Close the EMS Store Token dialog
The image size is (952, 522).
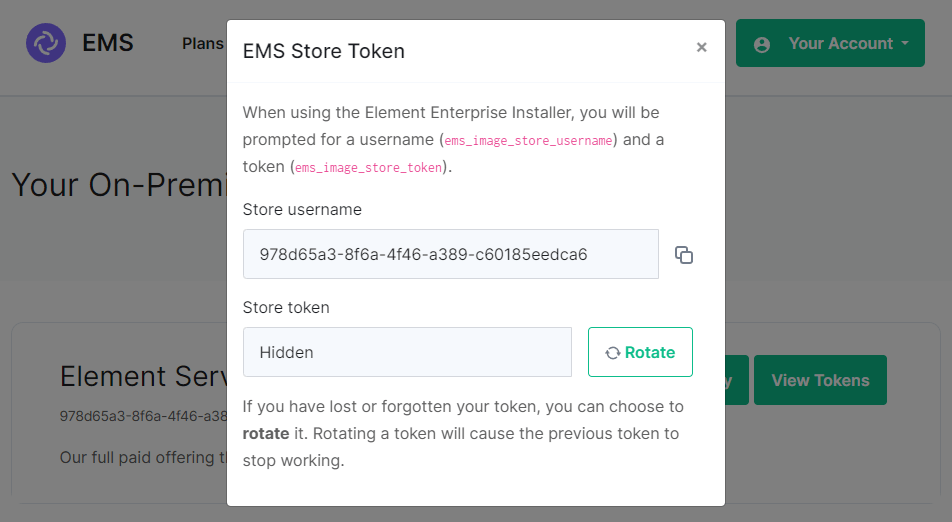[x=701, y=47]
